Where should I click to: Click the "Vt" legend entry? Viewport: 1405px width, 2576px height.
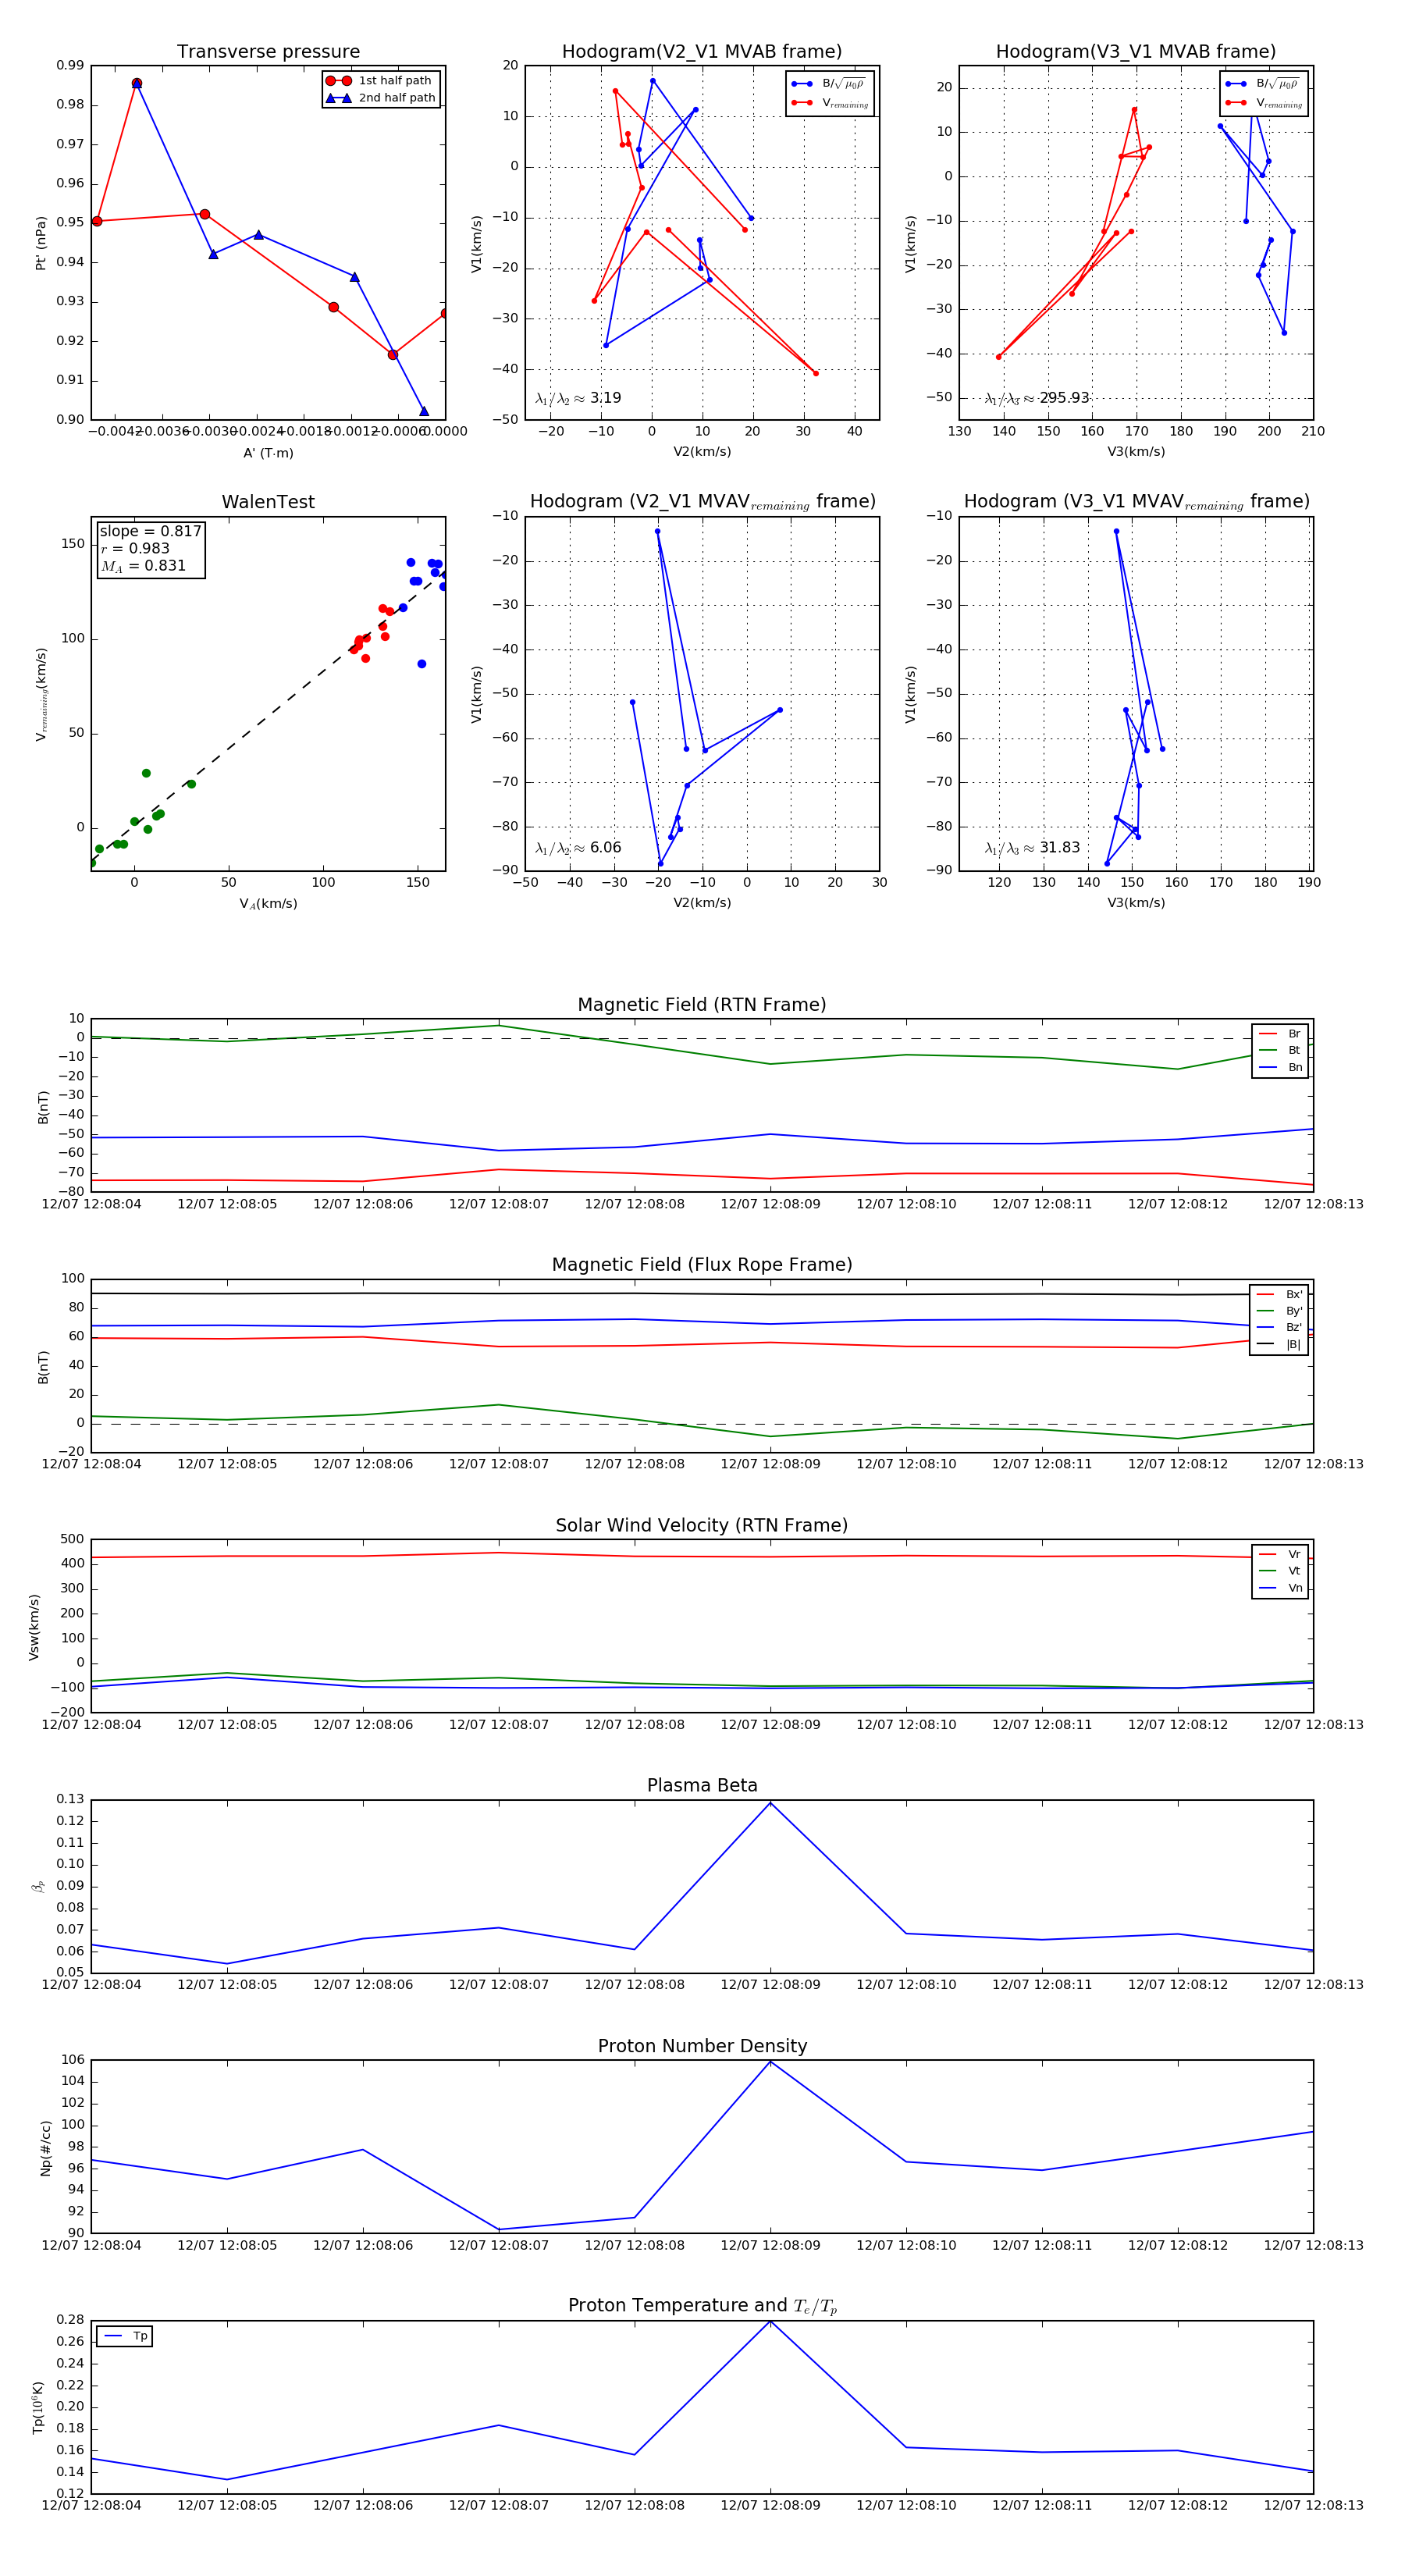[1280, 1571]
